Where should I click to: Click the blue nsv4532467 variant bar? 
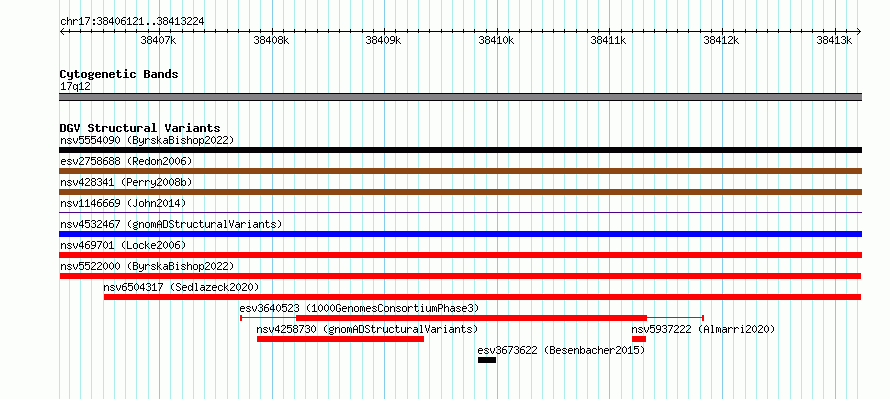(x=460, y=234)
